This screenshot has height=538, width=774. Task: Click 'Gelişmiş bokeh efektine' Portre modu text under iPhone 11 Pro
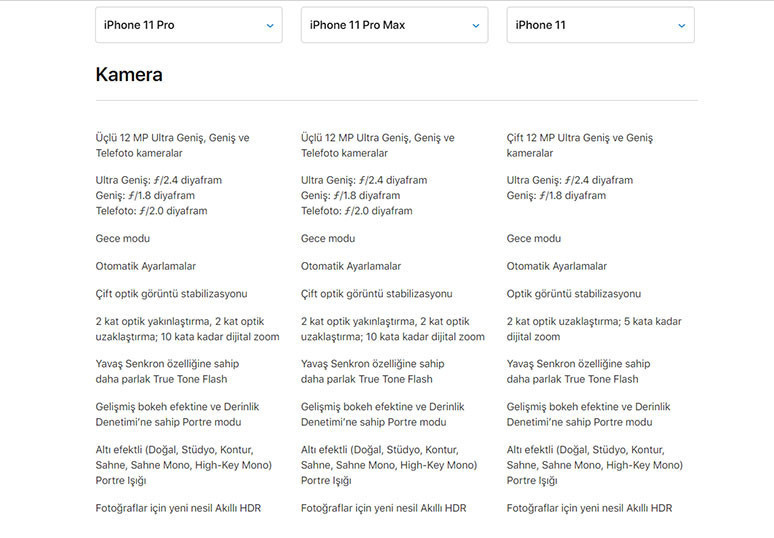177,415
